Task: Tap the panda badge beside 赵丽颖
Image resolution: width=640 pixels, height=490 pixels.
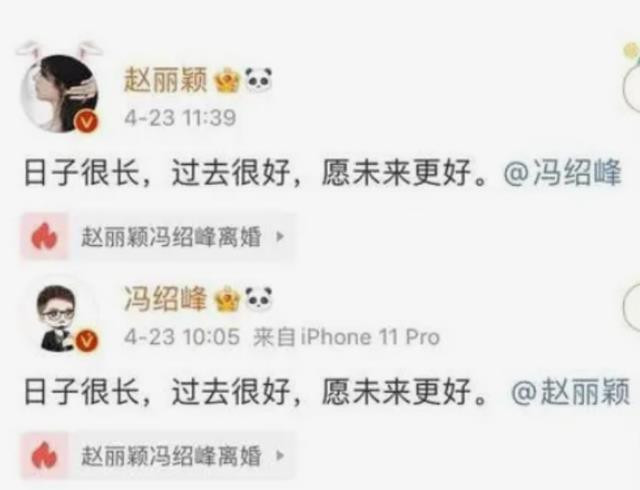Action: [258, 80]
